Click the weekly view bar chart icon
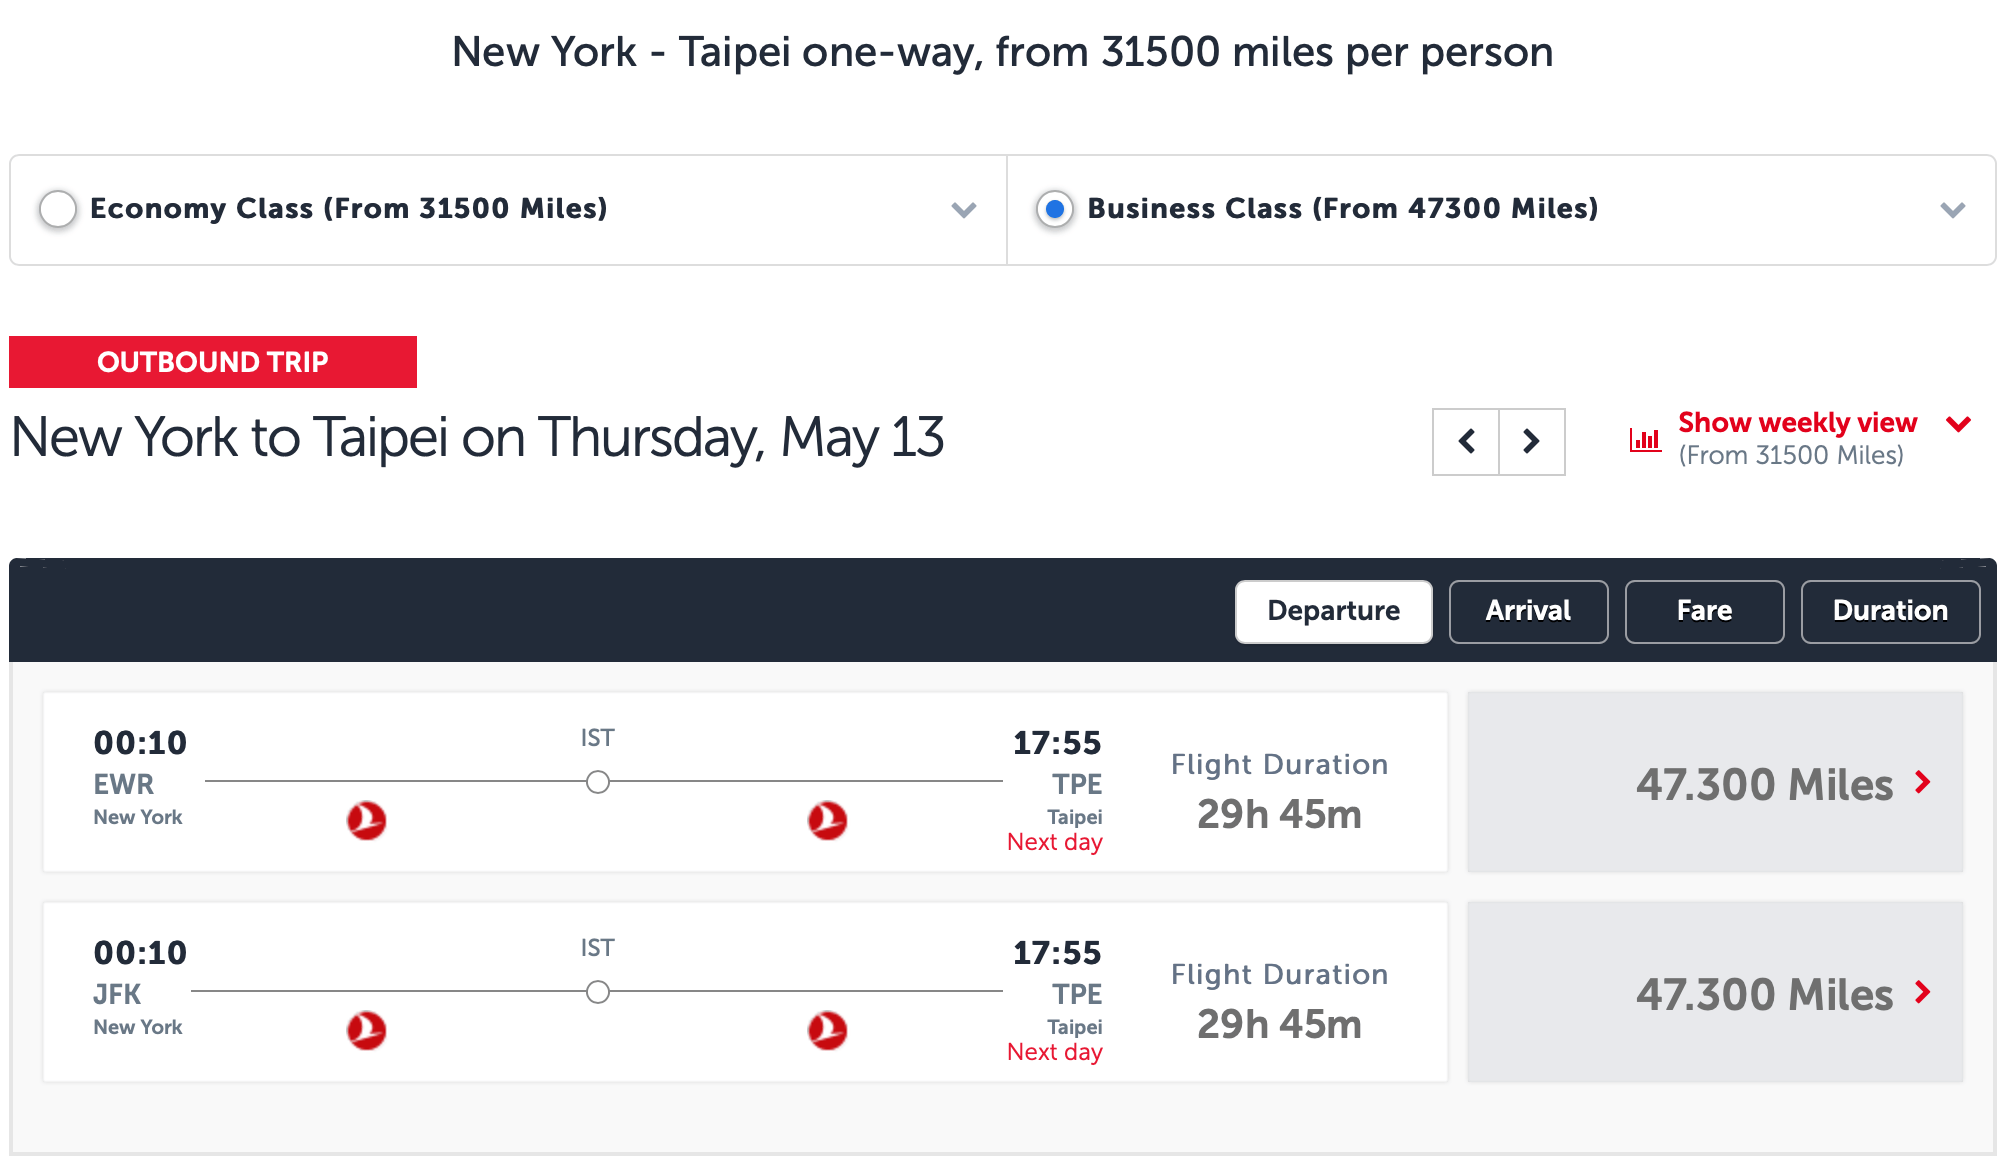Screen dimensions: 2012x1170 point(1645,439)
